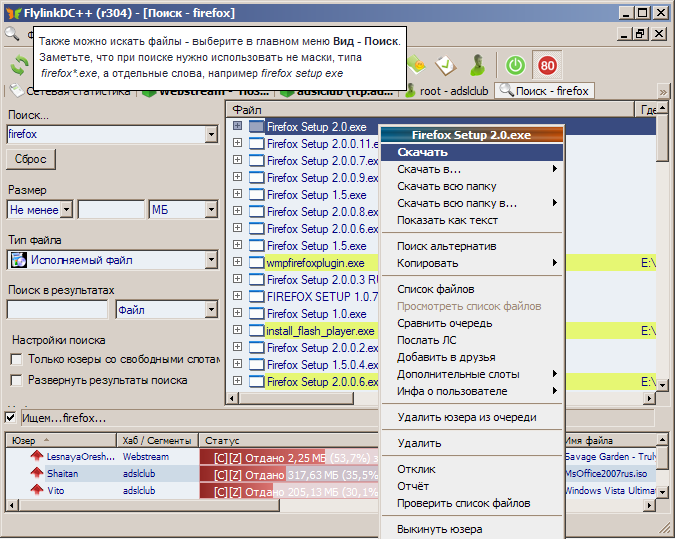Select 'Список файлов' menu entry

[472, 289]
